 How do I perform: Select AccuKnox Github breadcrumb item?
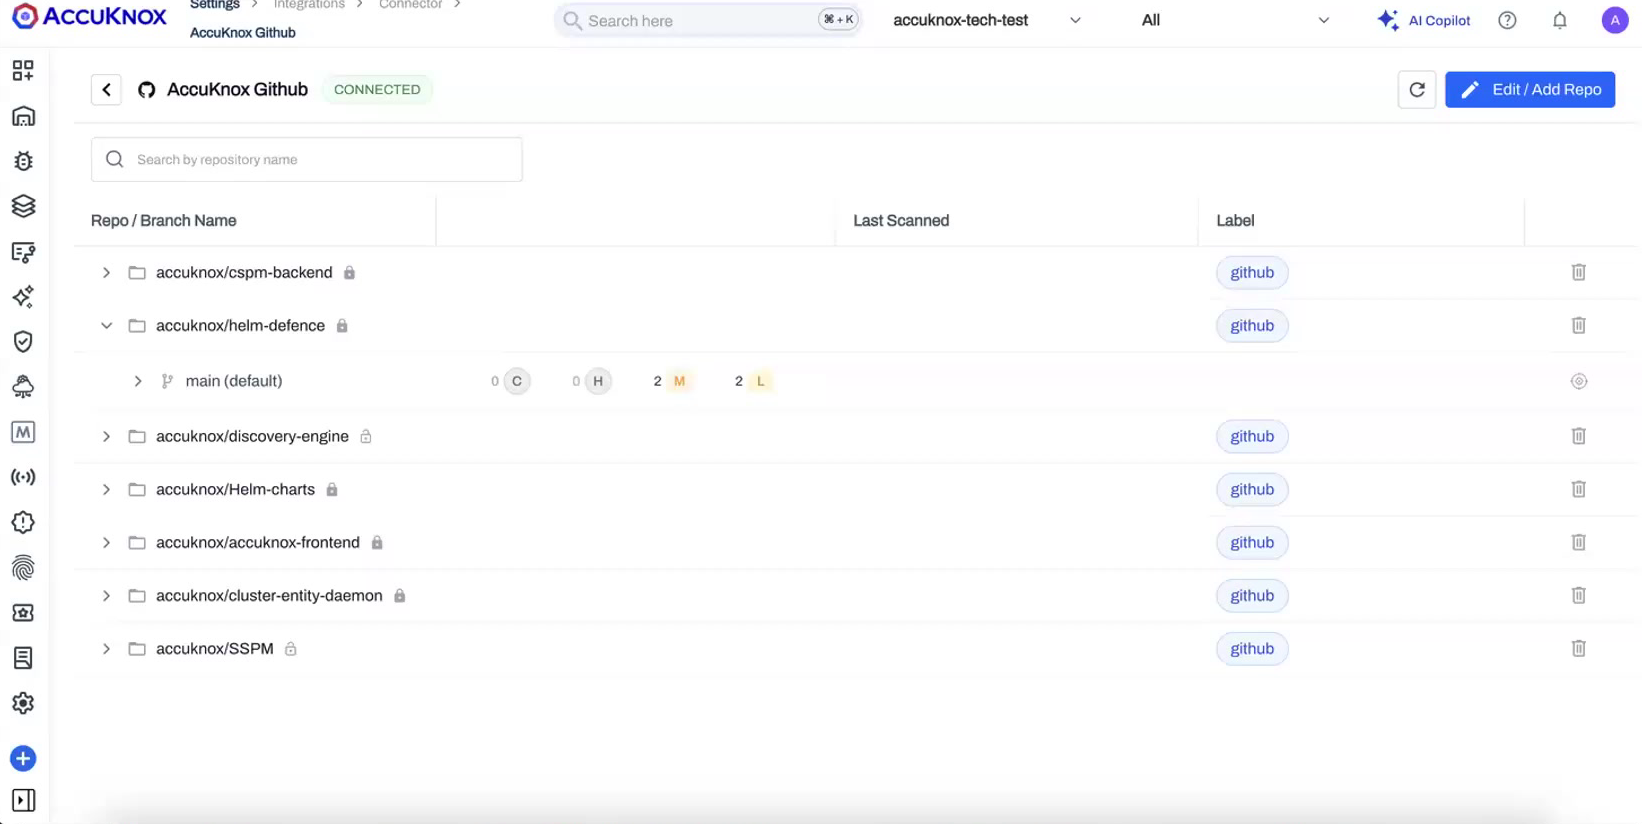click(243, 33)
